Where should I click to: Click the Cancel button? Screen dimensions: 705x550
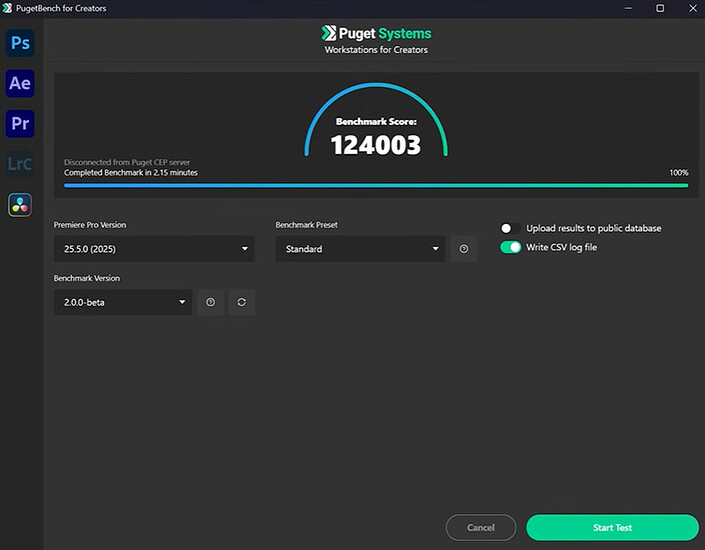[x=480, y=527]
